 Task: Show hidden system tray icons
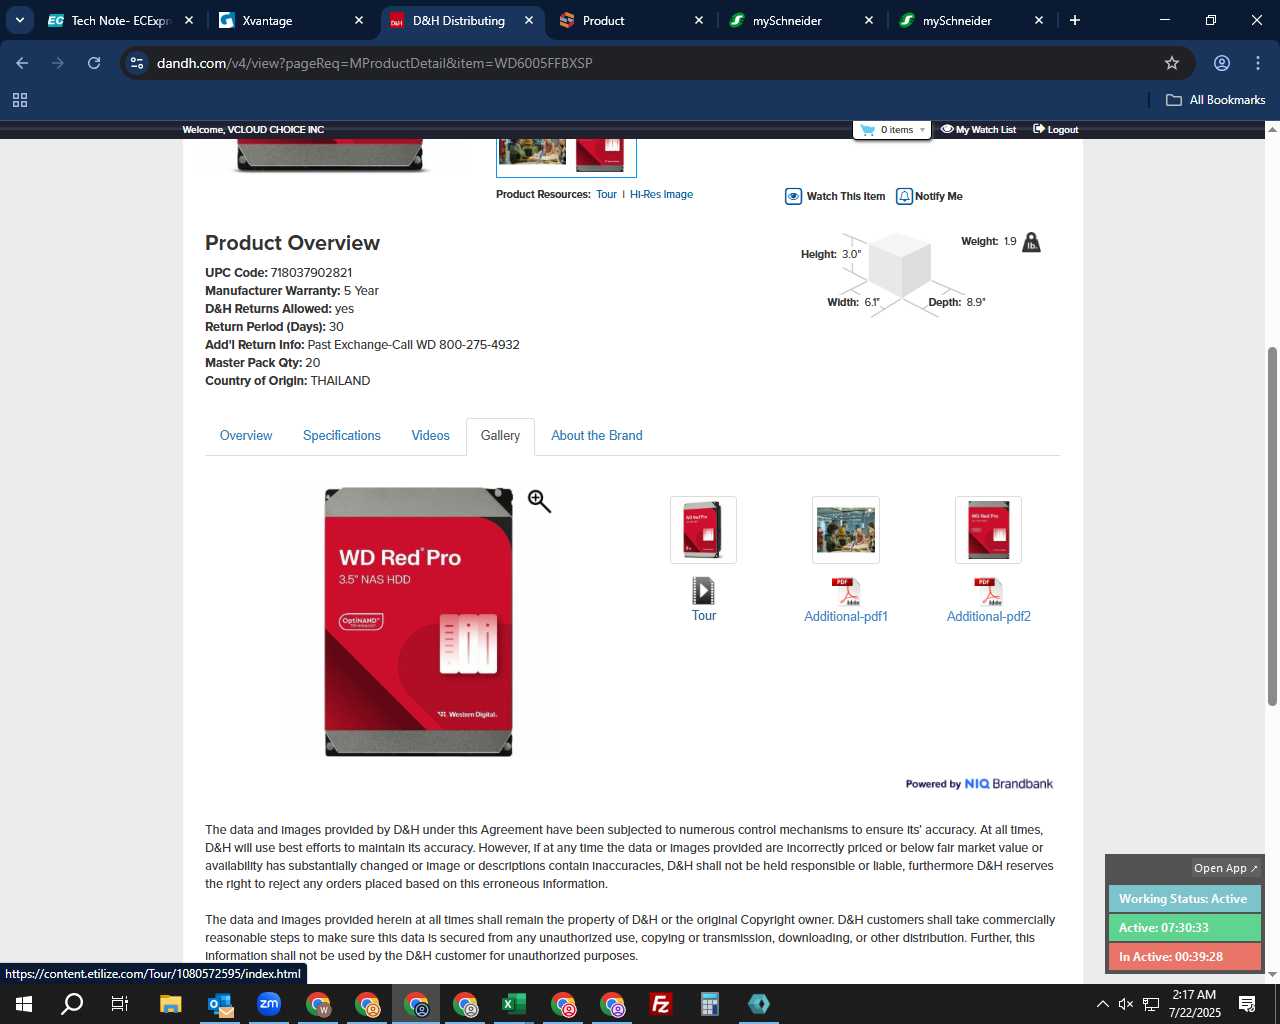click(x=1102, y=1004)
